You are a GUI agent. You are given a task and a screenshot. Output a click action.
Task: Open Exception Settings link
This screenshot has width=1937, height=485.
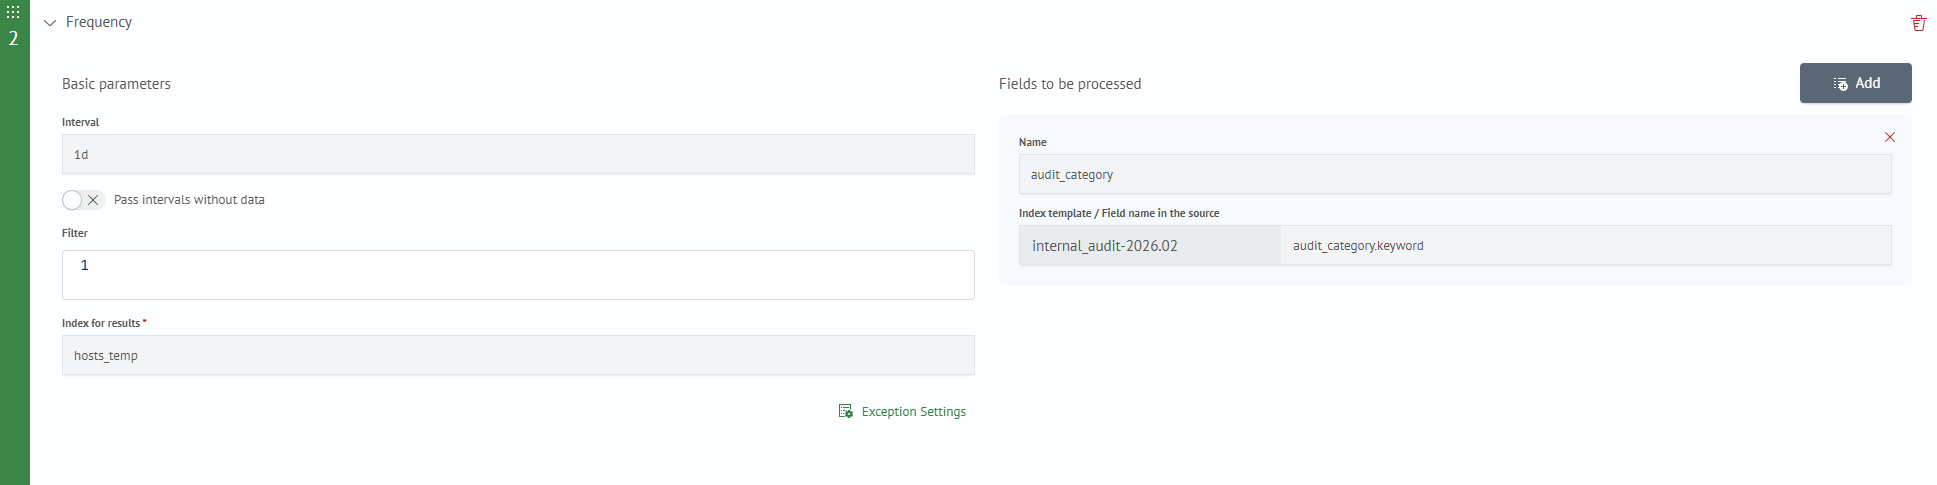pos(913,412)
